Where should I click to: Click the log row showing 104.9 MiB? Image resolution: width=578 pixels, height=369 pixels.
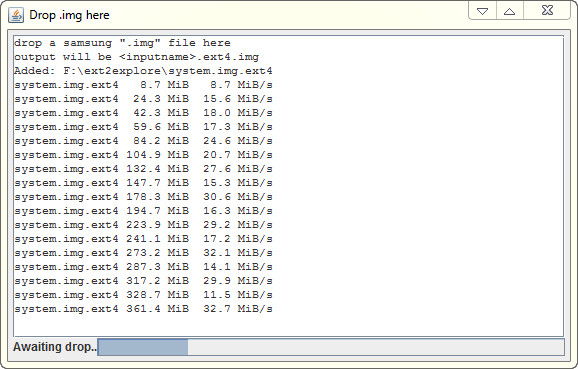coord(143,155)
